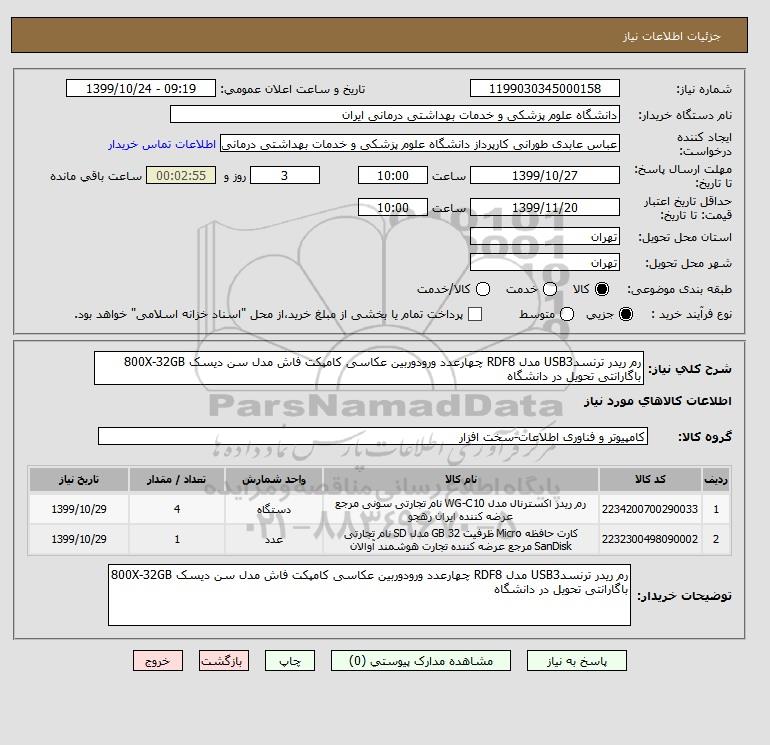Click the نام کالا column header
770x745 pixels.
click(x=461, y=479)
